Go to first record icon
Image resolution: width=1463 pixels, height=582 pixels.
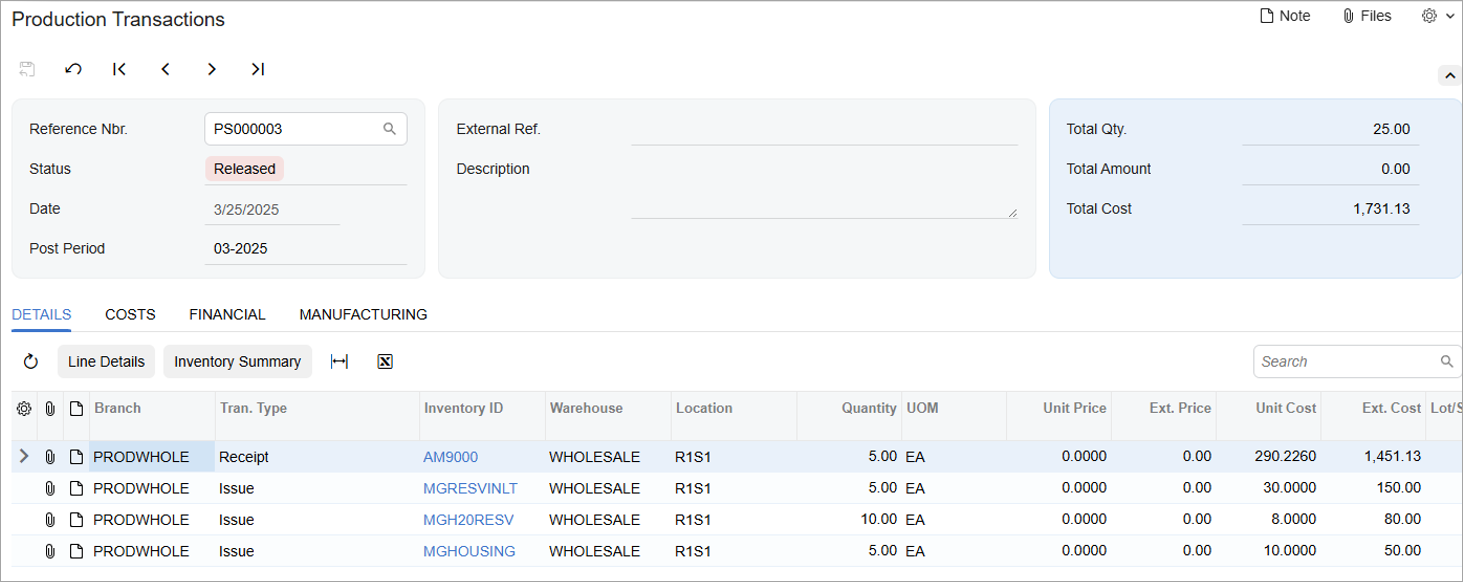[119, 69]
